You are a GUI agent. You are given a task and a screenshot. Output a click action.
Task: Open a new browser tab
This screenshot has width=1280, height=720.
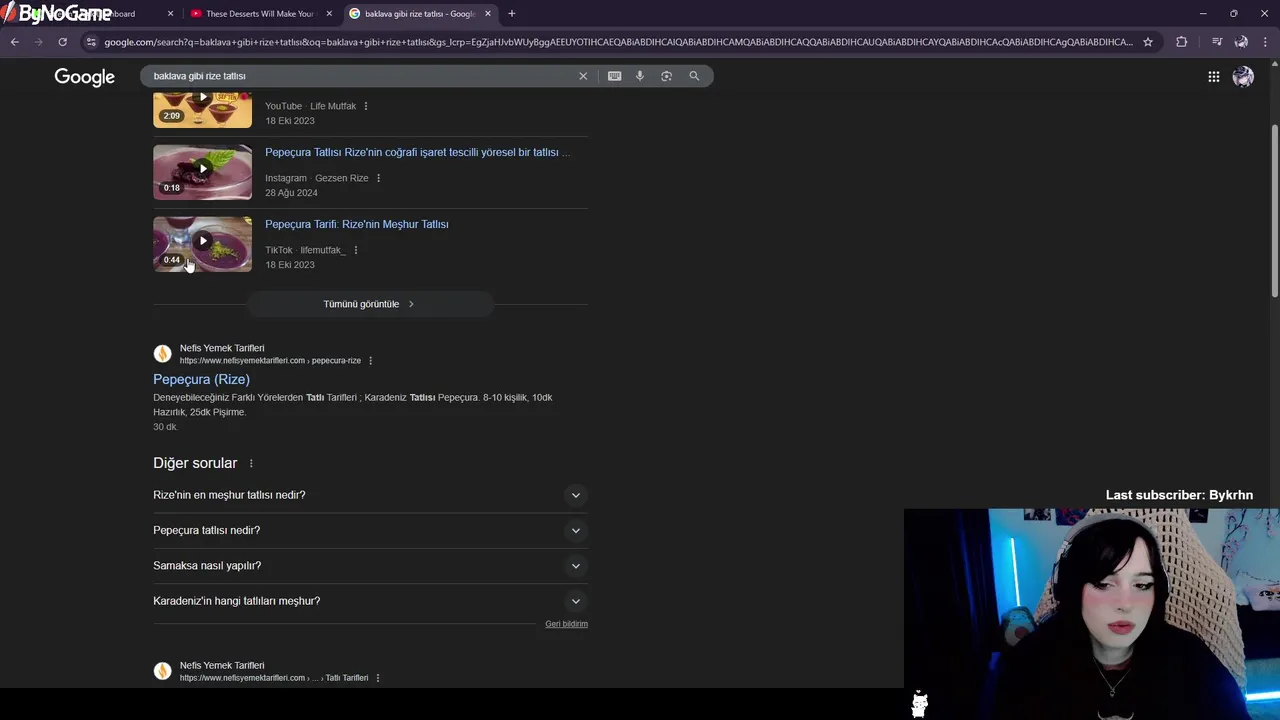[x=512, y=13]
